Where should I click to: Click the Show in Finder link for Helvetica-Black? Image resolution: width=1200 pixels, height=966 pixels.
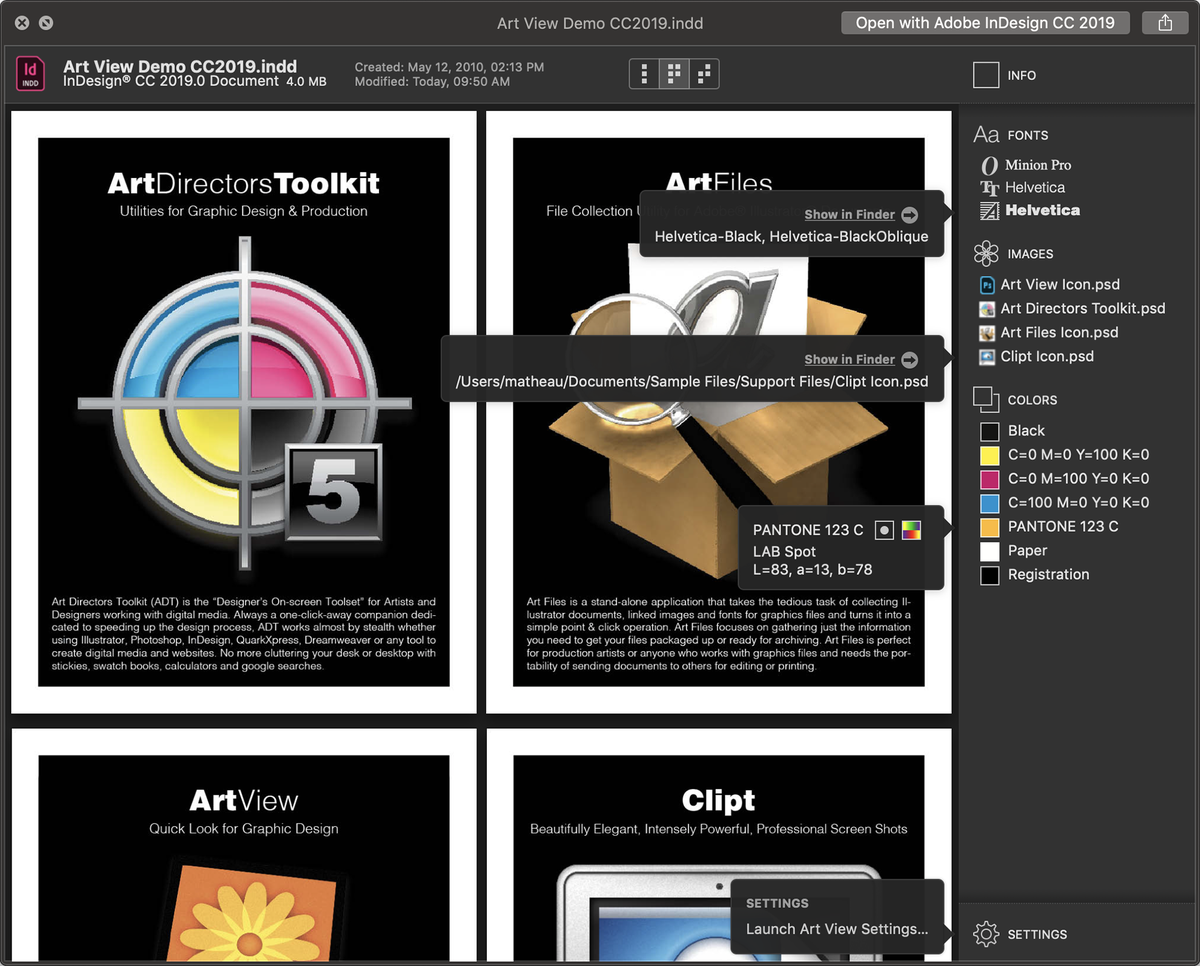click(849, 214)
